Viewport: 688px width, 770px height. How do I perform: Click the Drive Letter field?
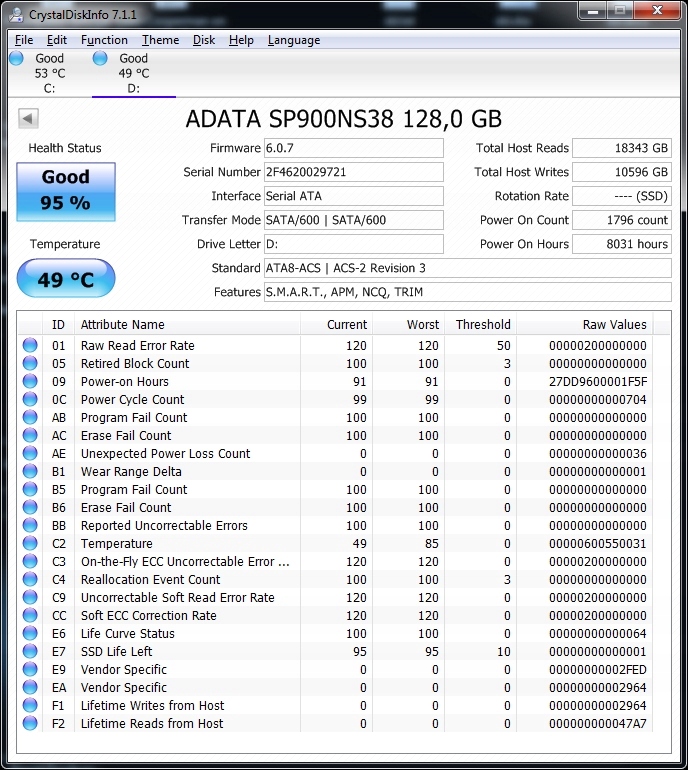click(354, 244)
